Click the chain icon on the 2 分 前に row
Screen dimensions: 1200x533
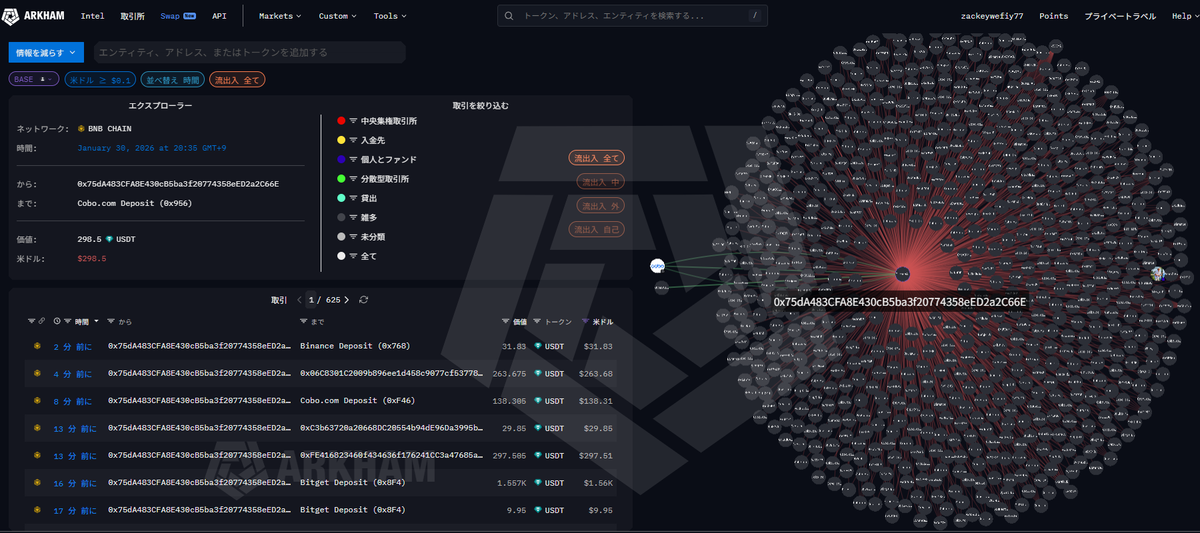tap(37, 346)
